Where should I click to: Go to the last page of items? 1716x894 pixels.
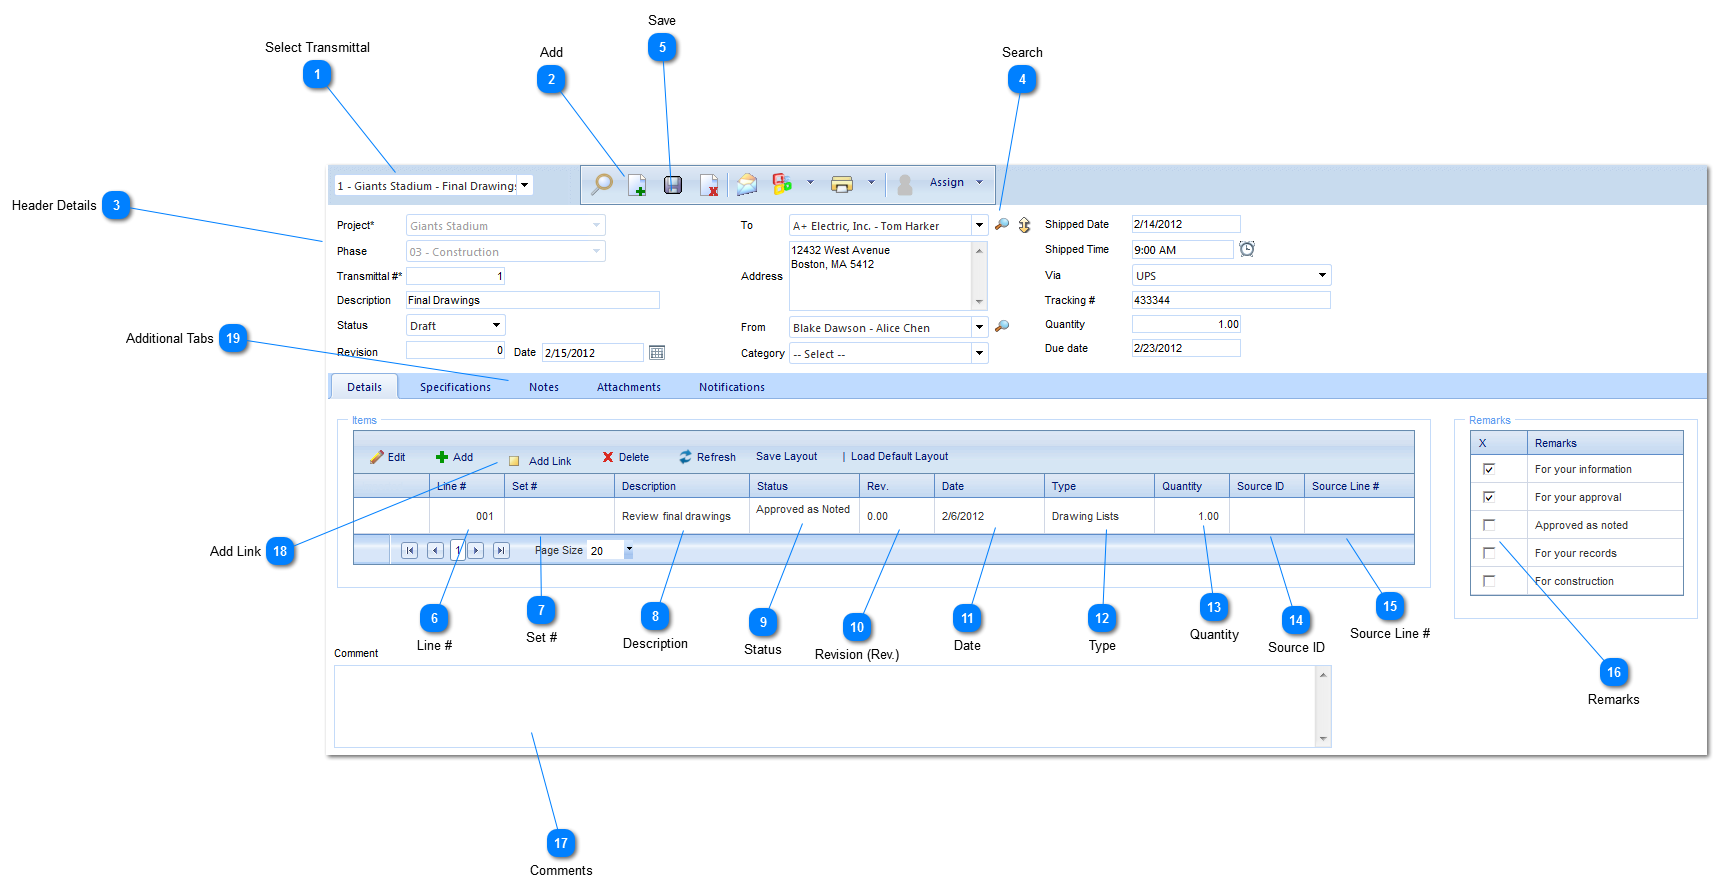tap(502, 550)
